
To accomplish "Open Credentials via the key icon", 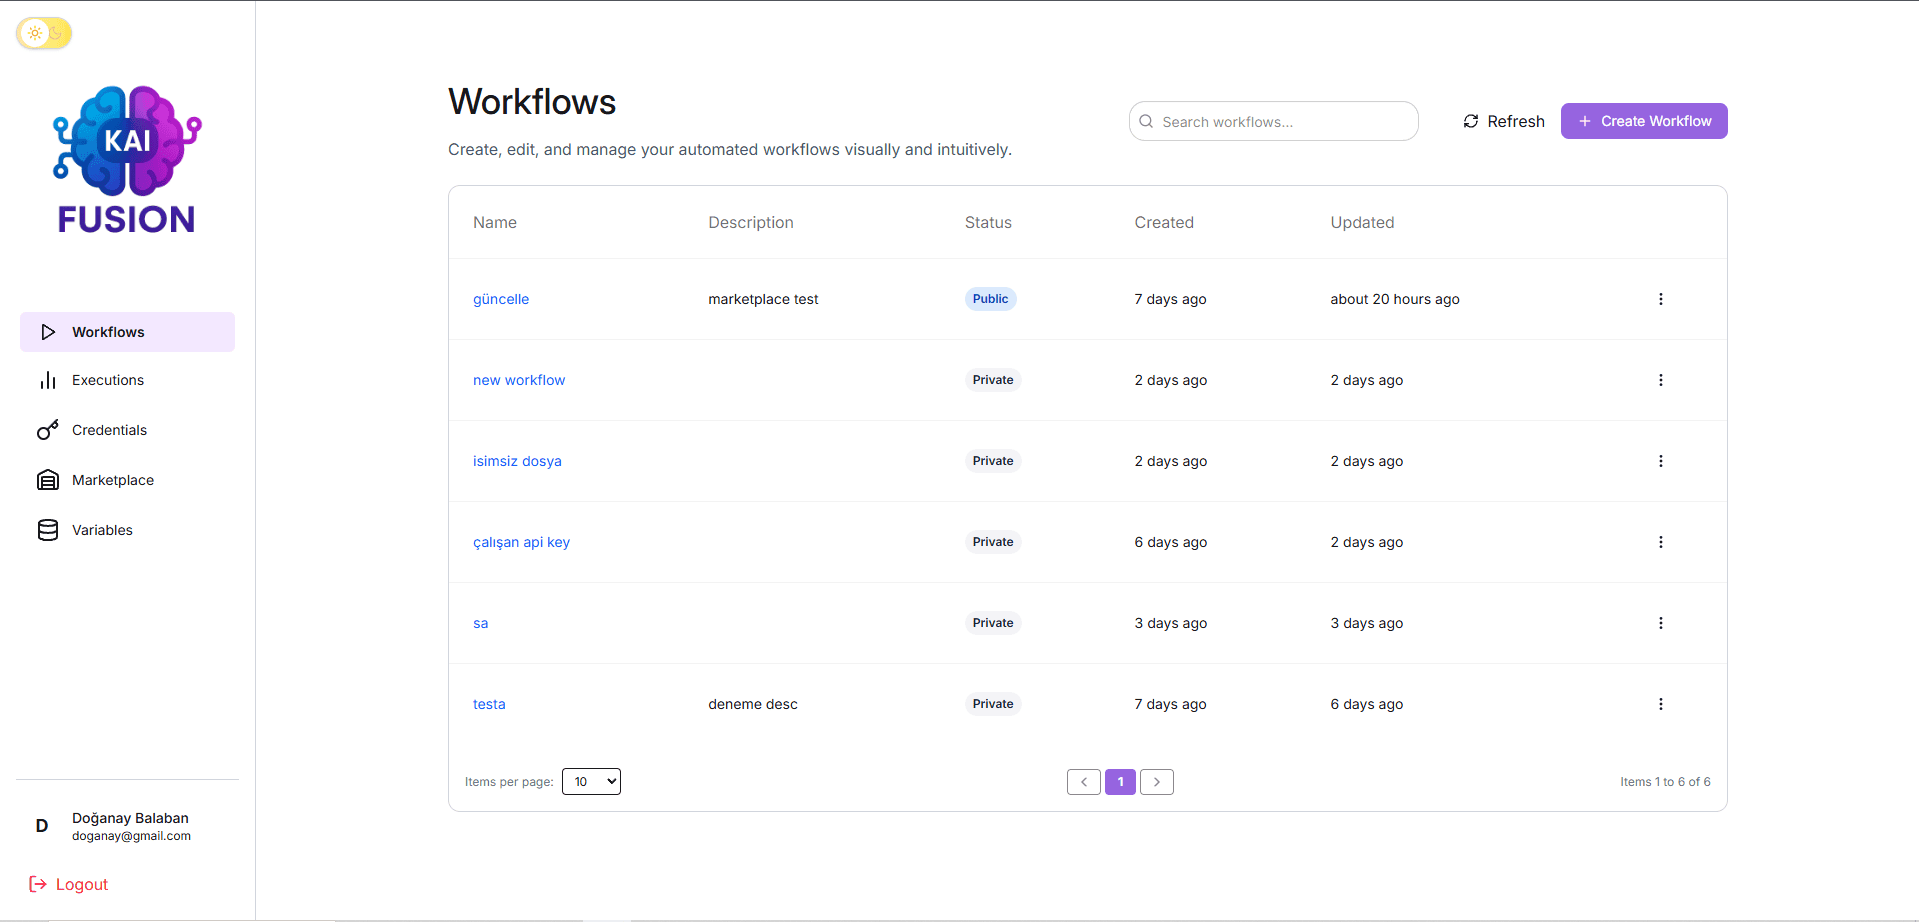I will coord(48,430).
